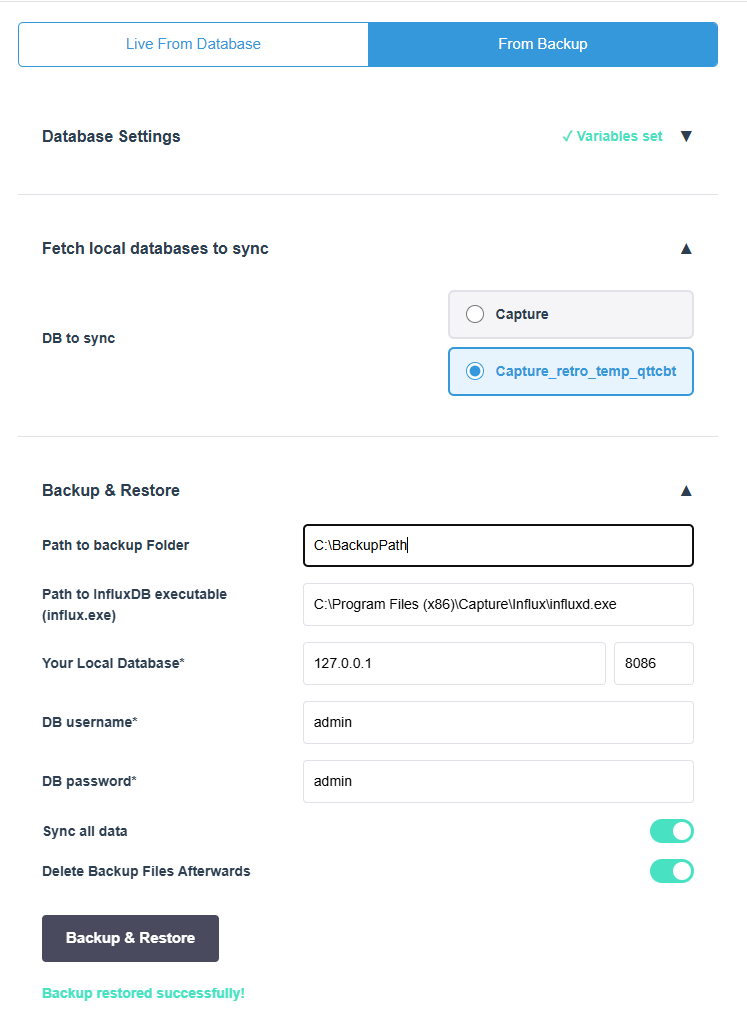Toggle the Sync all data switch

(x=671, y=831)
